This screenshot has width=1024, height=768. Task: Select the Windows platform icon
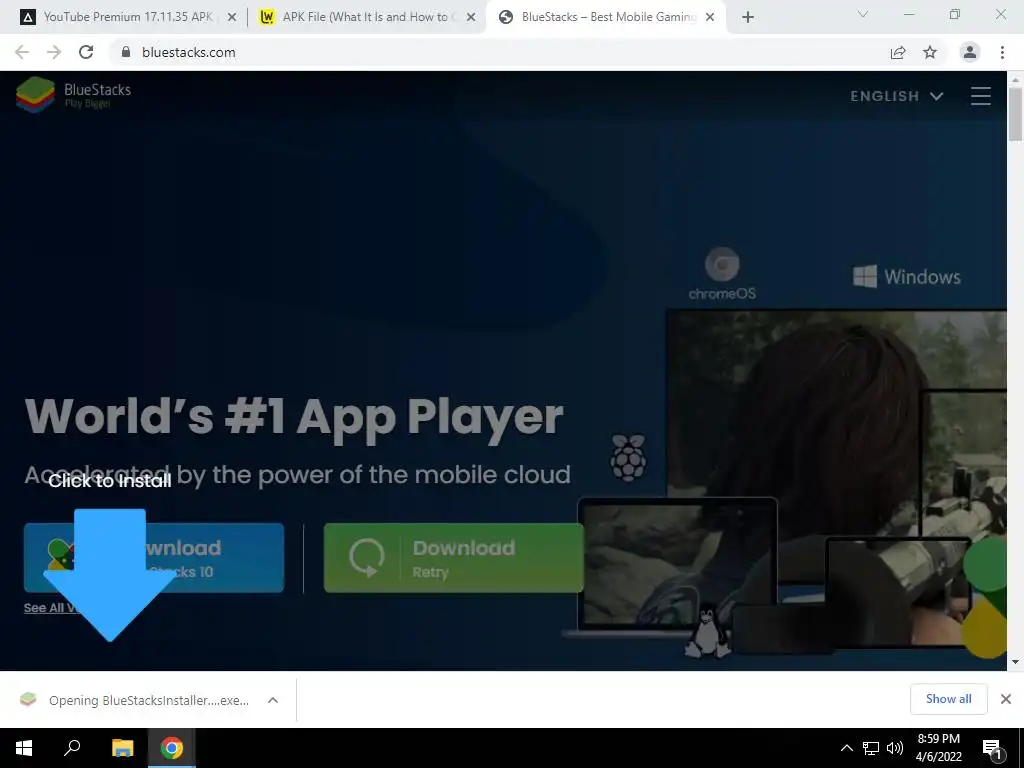click(x=907, y=276)
